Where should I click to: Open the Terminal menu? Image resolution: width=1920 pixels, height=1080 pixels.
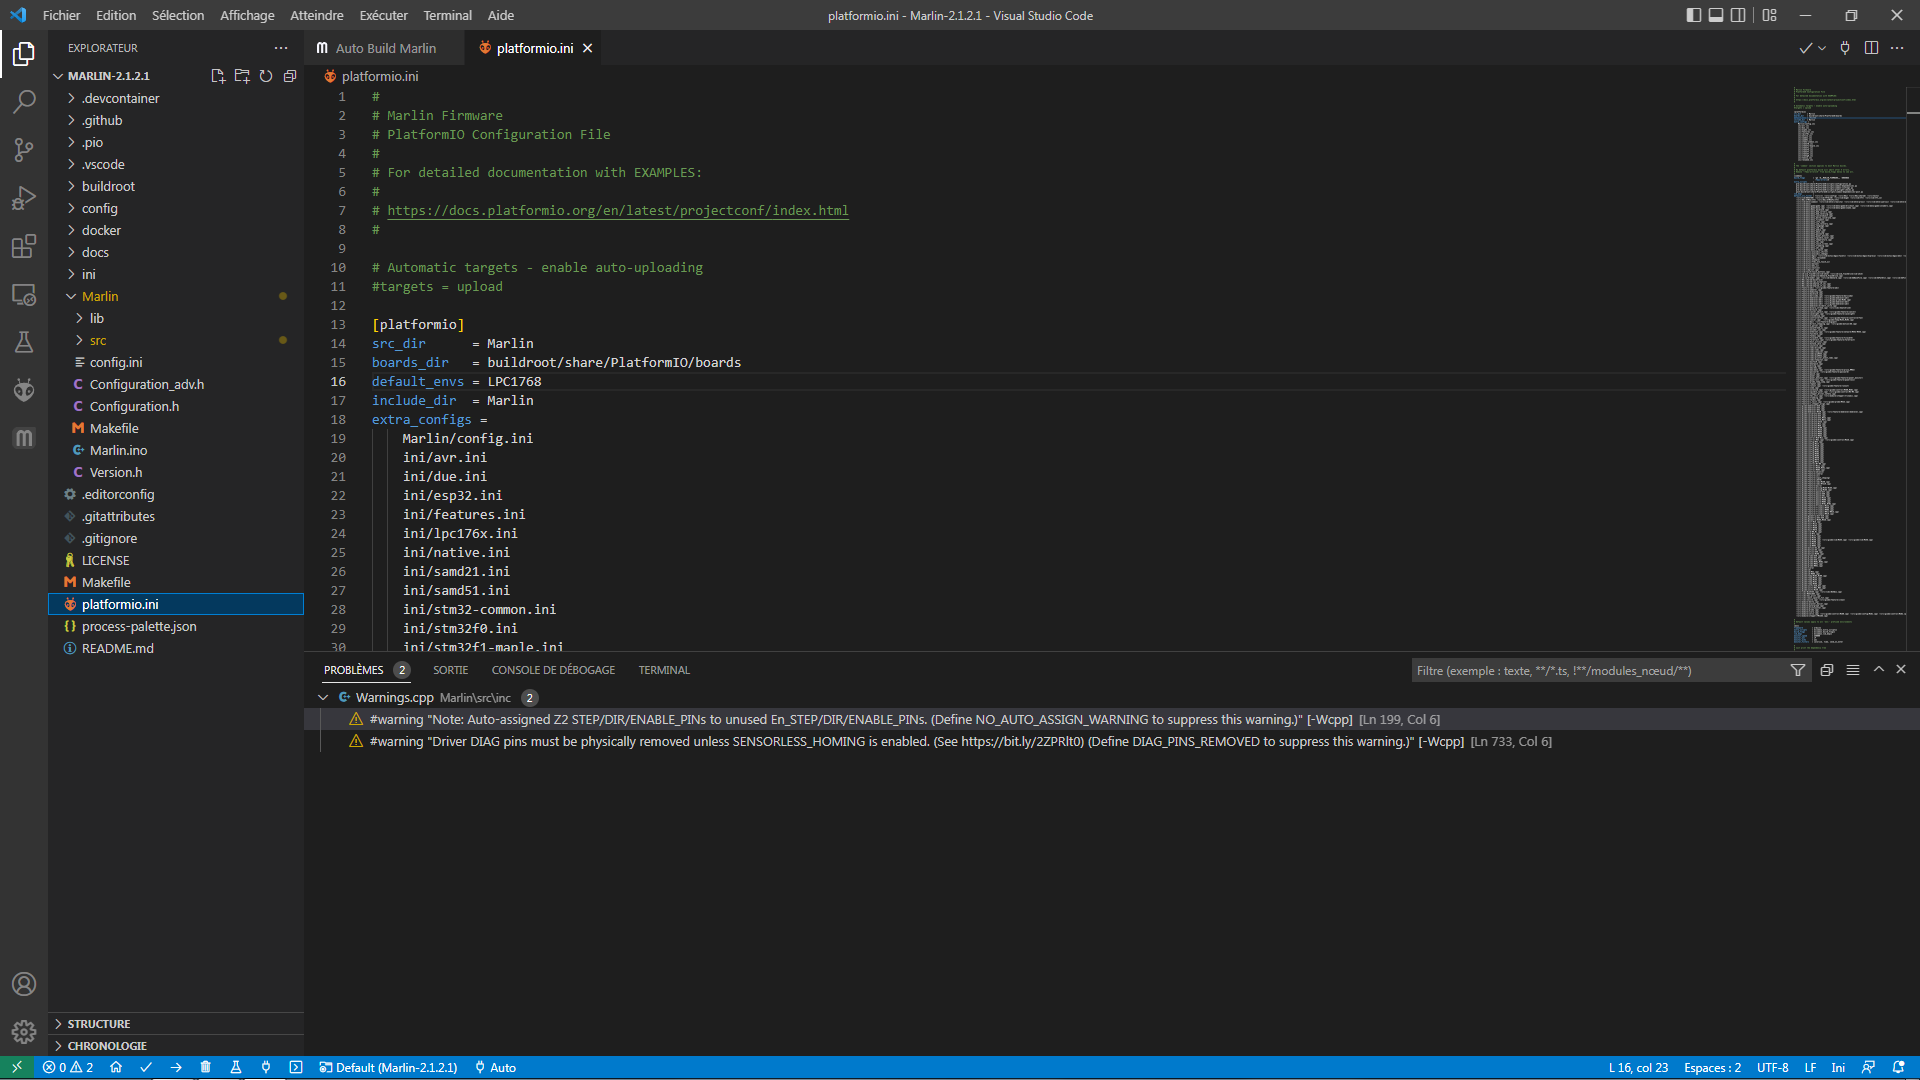[x=447, y=15]
